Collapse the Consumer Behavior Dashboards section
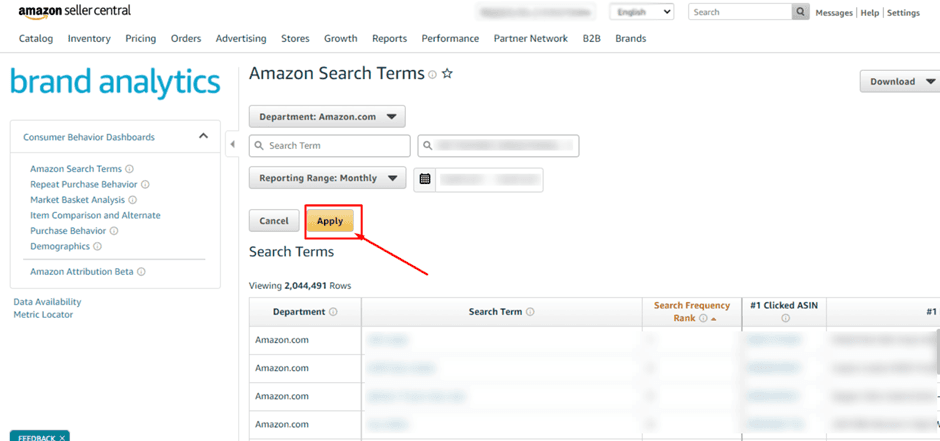Viewport: 940px width, 441px height. click(203, 136)
